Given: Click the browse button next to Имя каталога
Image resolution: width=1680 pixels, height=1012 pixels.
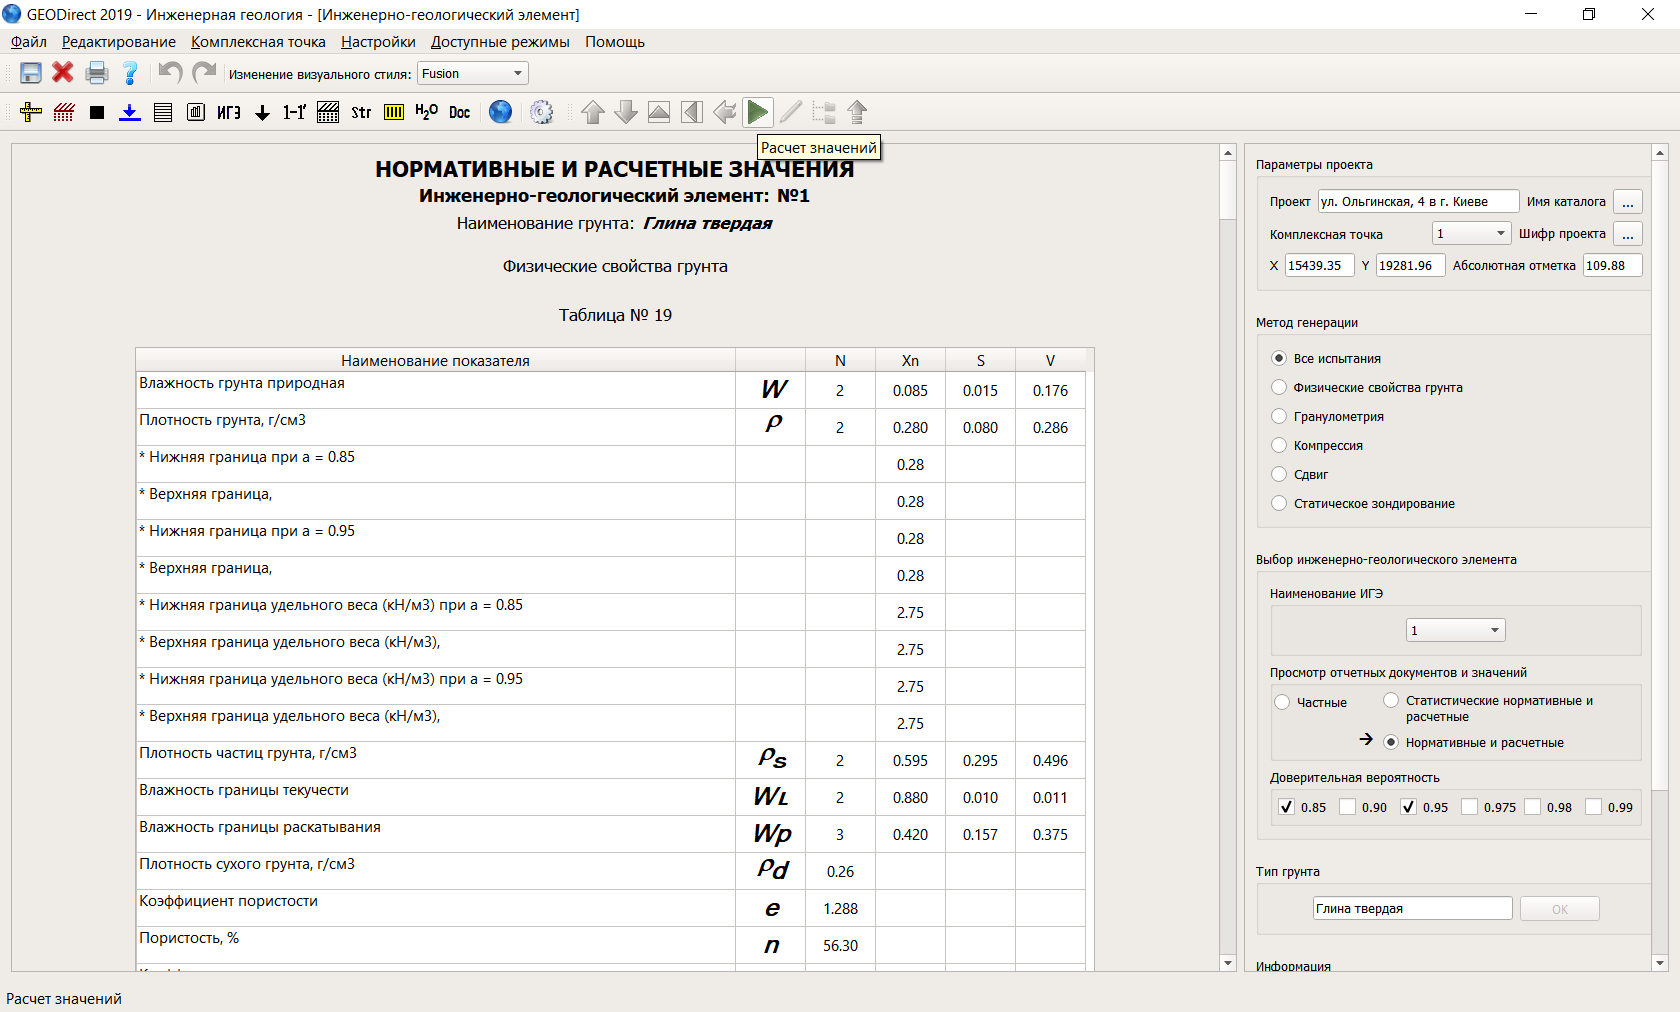Looking at the screenshot, I should pos(1628,202).
